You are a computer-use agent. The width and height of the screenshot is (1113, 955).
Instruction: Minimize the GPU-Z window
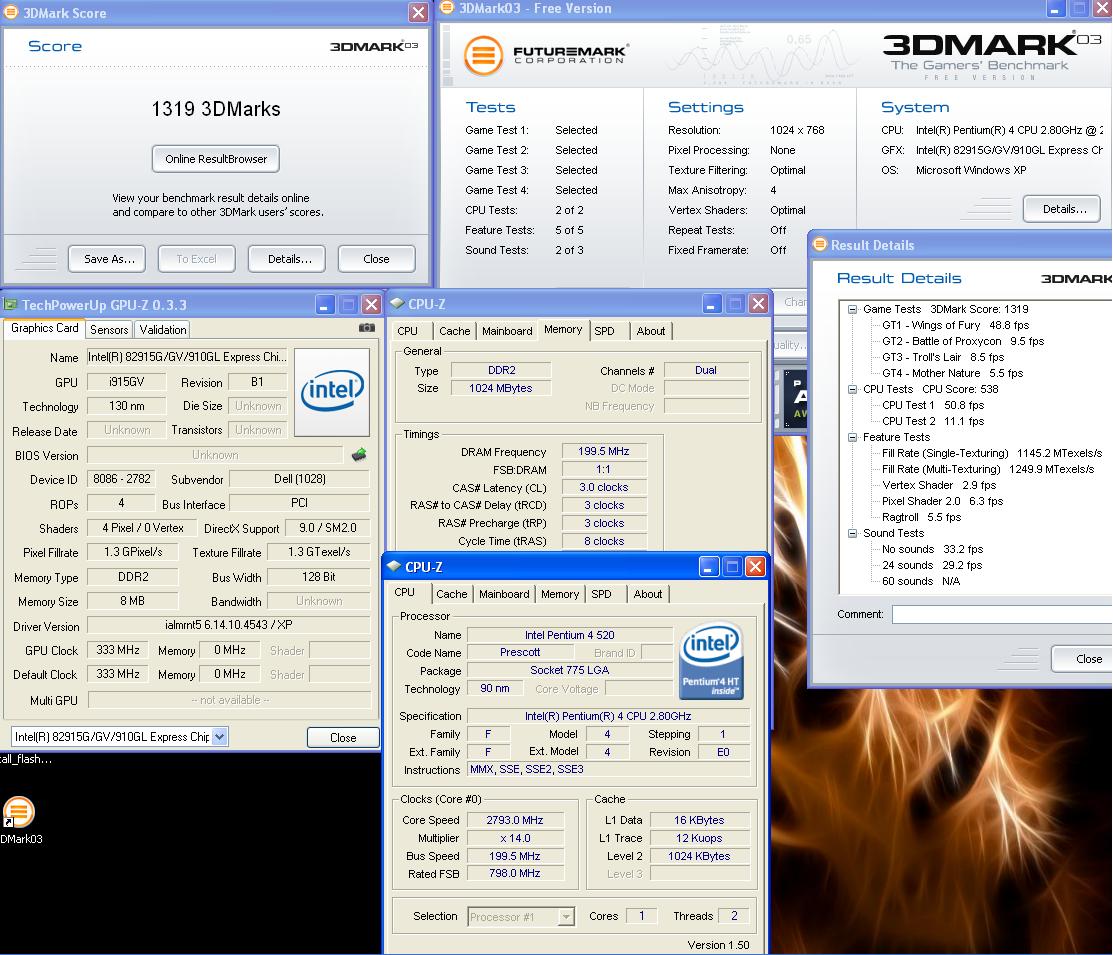click(324, 305)
